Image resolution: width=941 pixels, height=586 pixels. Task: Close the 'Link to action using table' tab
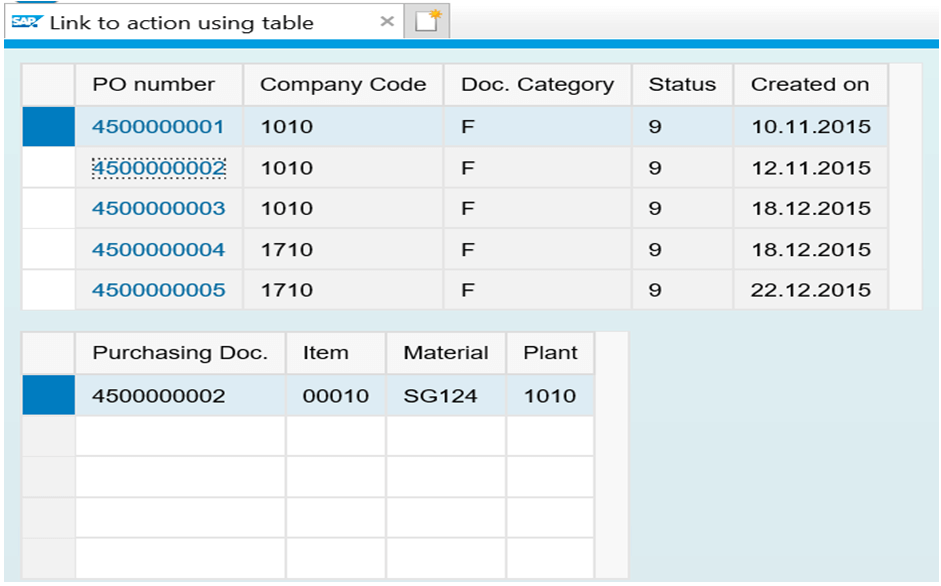[387, 22]
